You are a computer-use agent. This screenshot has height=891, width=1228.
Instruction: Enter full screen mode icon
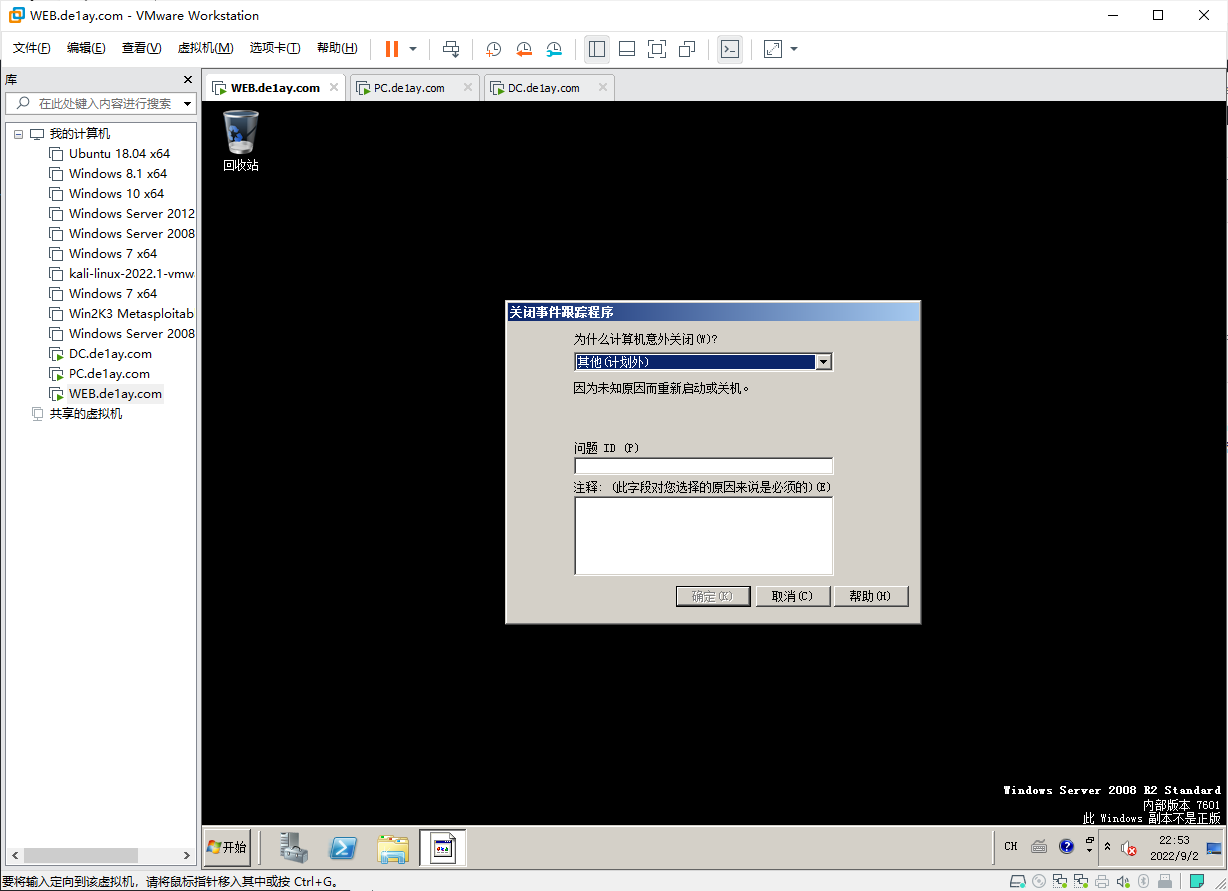(x=657, y=49)
